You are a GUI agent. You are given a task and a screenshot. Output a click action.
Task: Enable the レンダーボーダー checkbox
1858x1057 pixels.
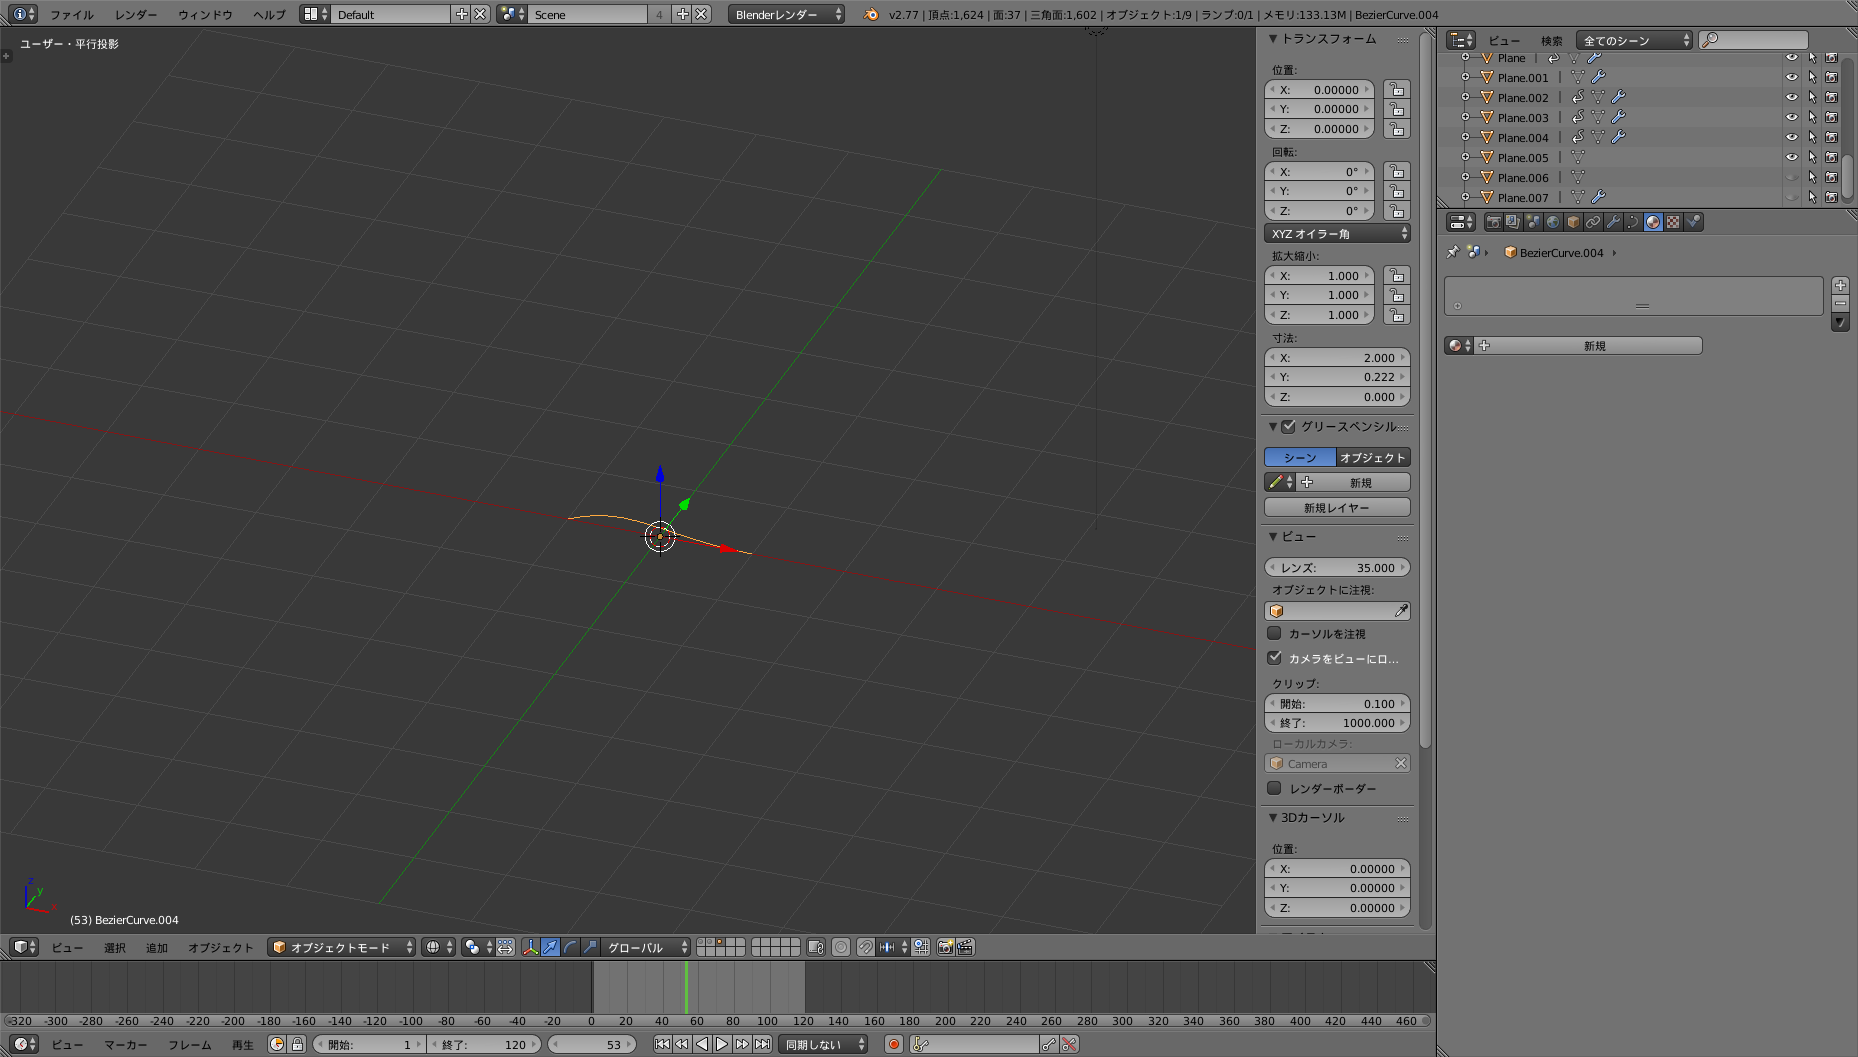pos(1274,788)
